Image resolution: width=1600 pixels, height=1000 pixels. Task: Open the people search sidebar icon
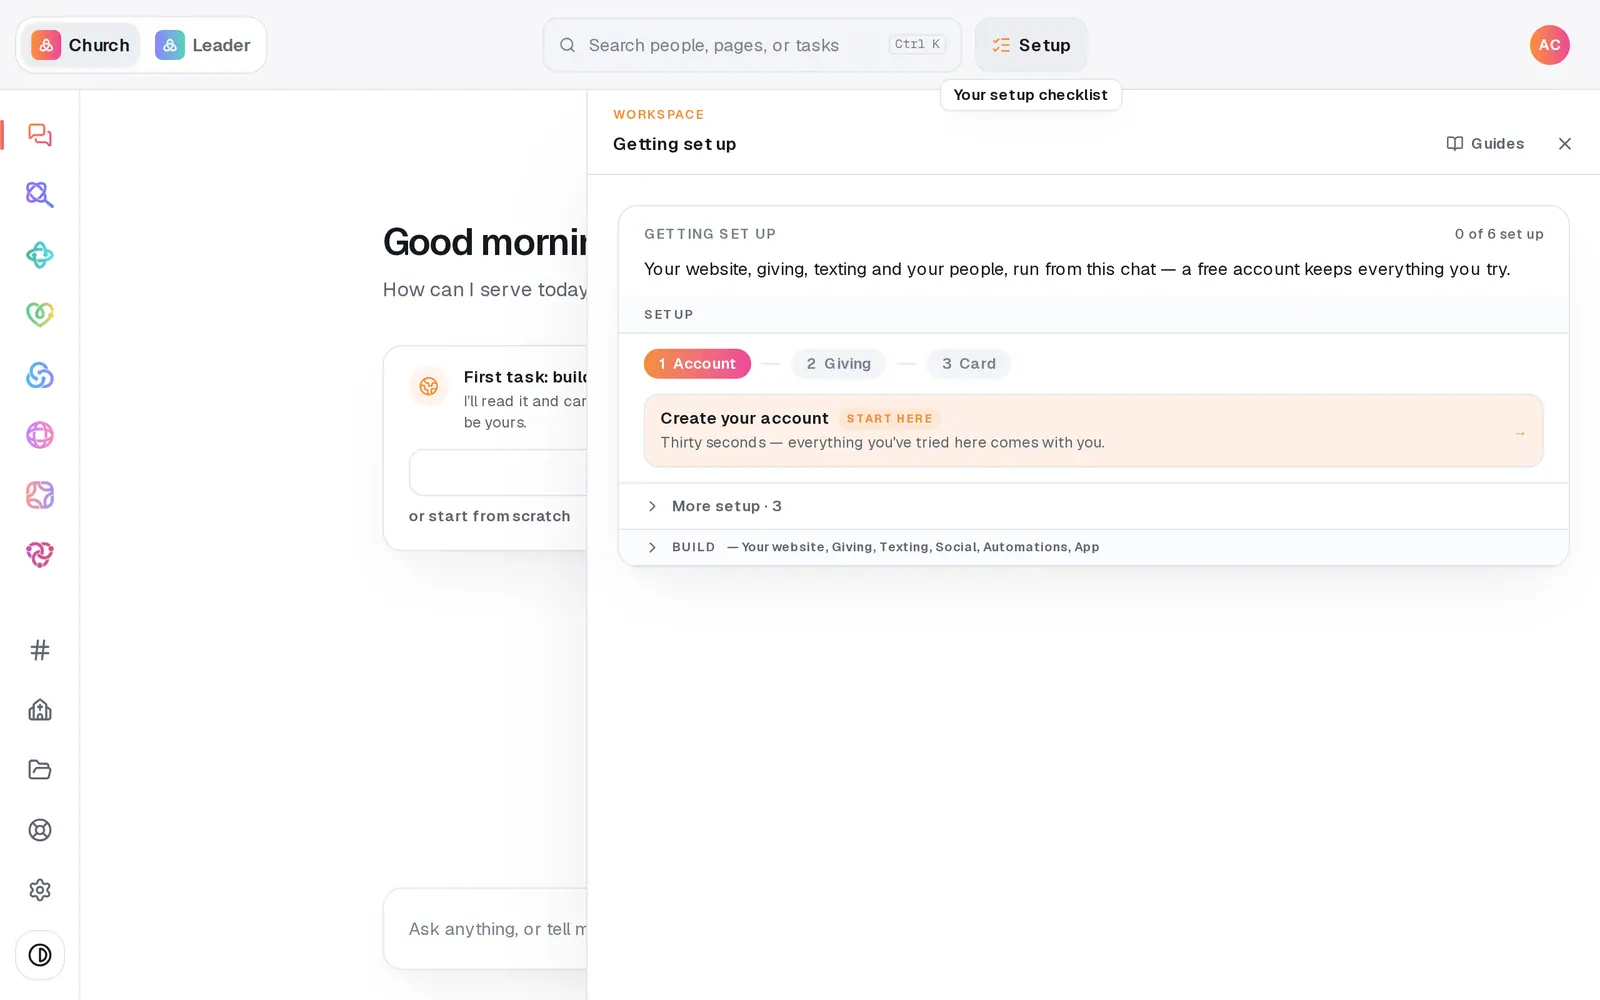tap(40, 195)
